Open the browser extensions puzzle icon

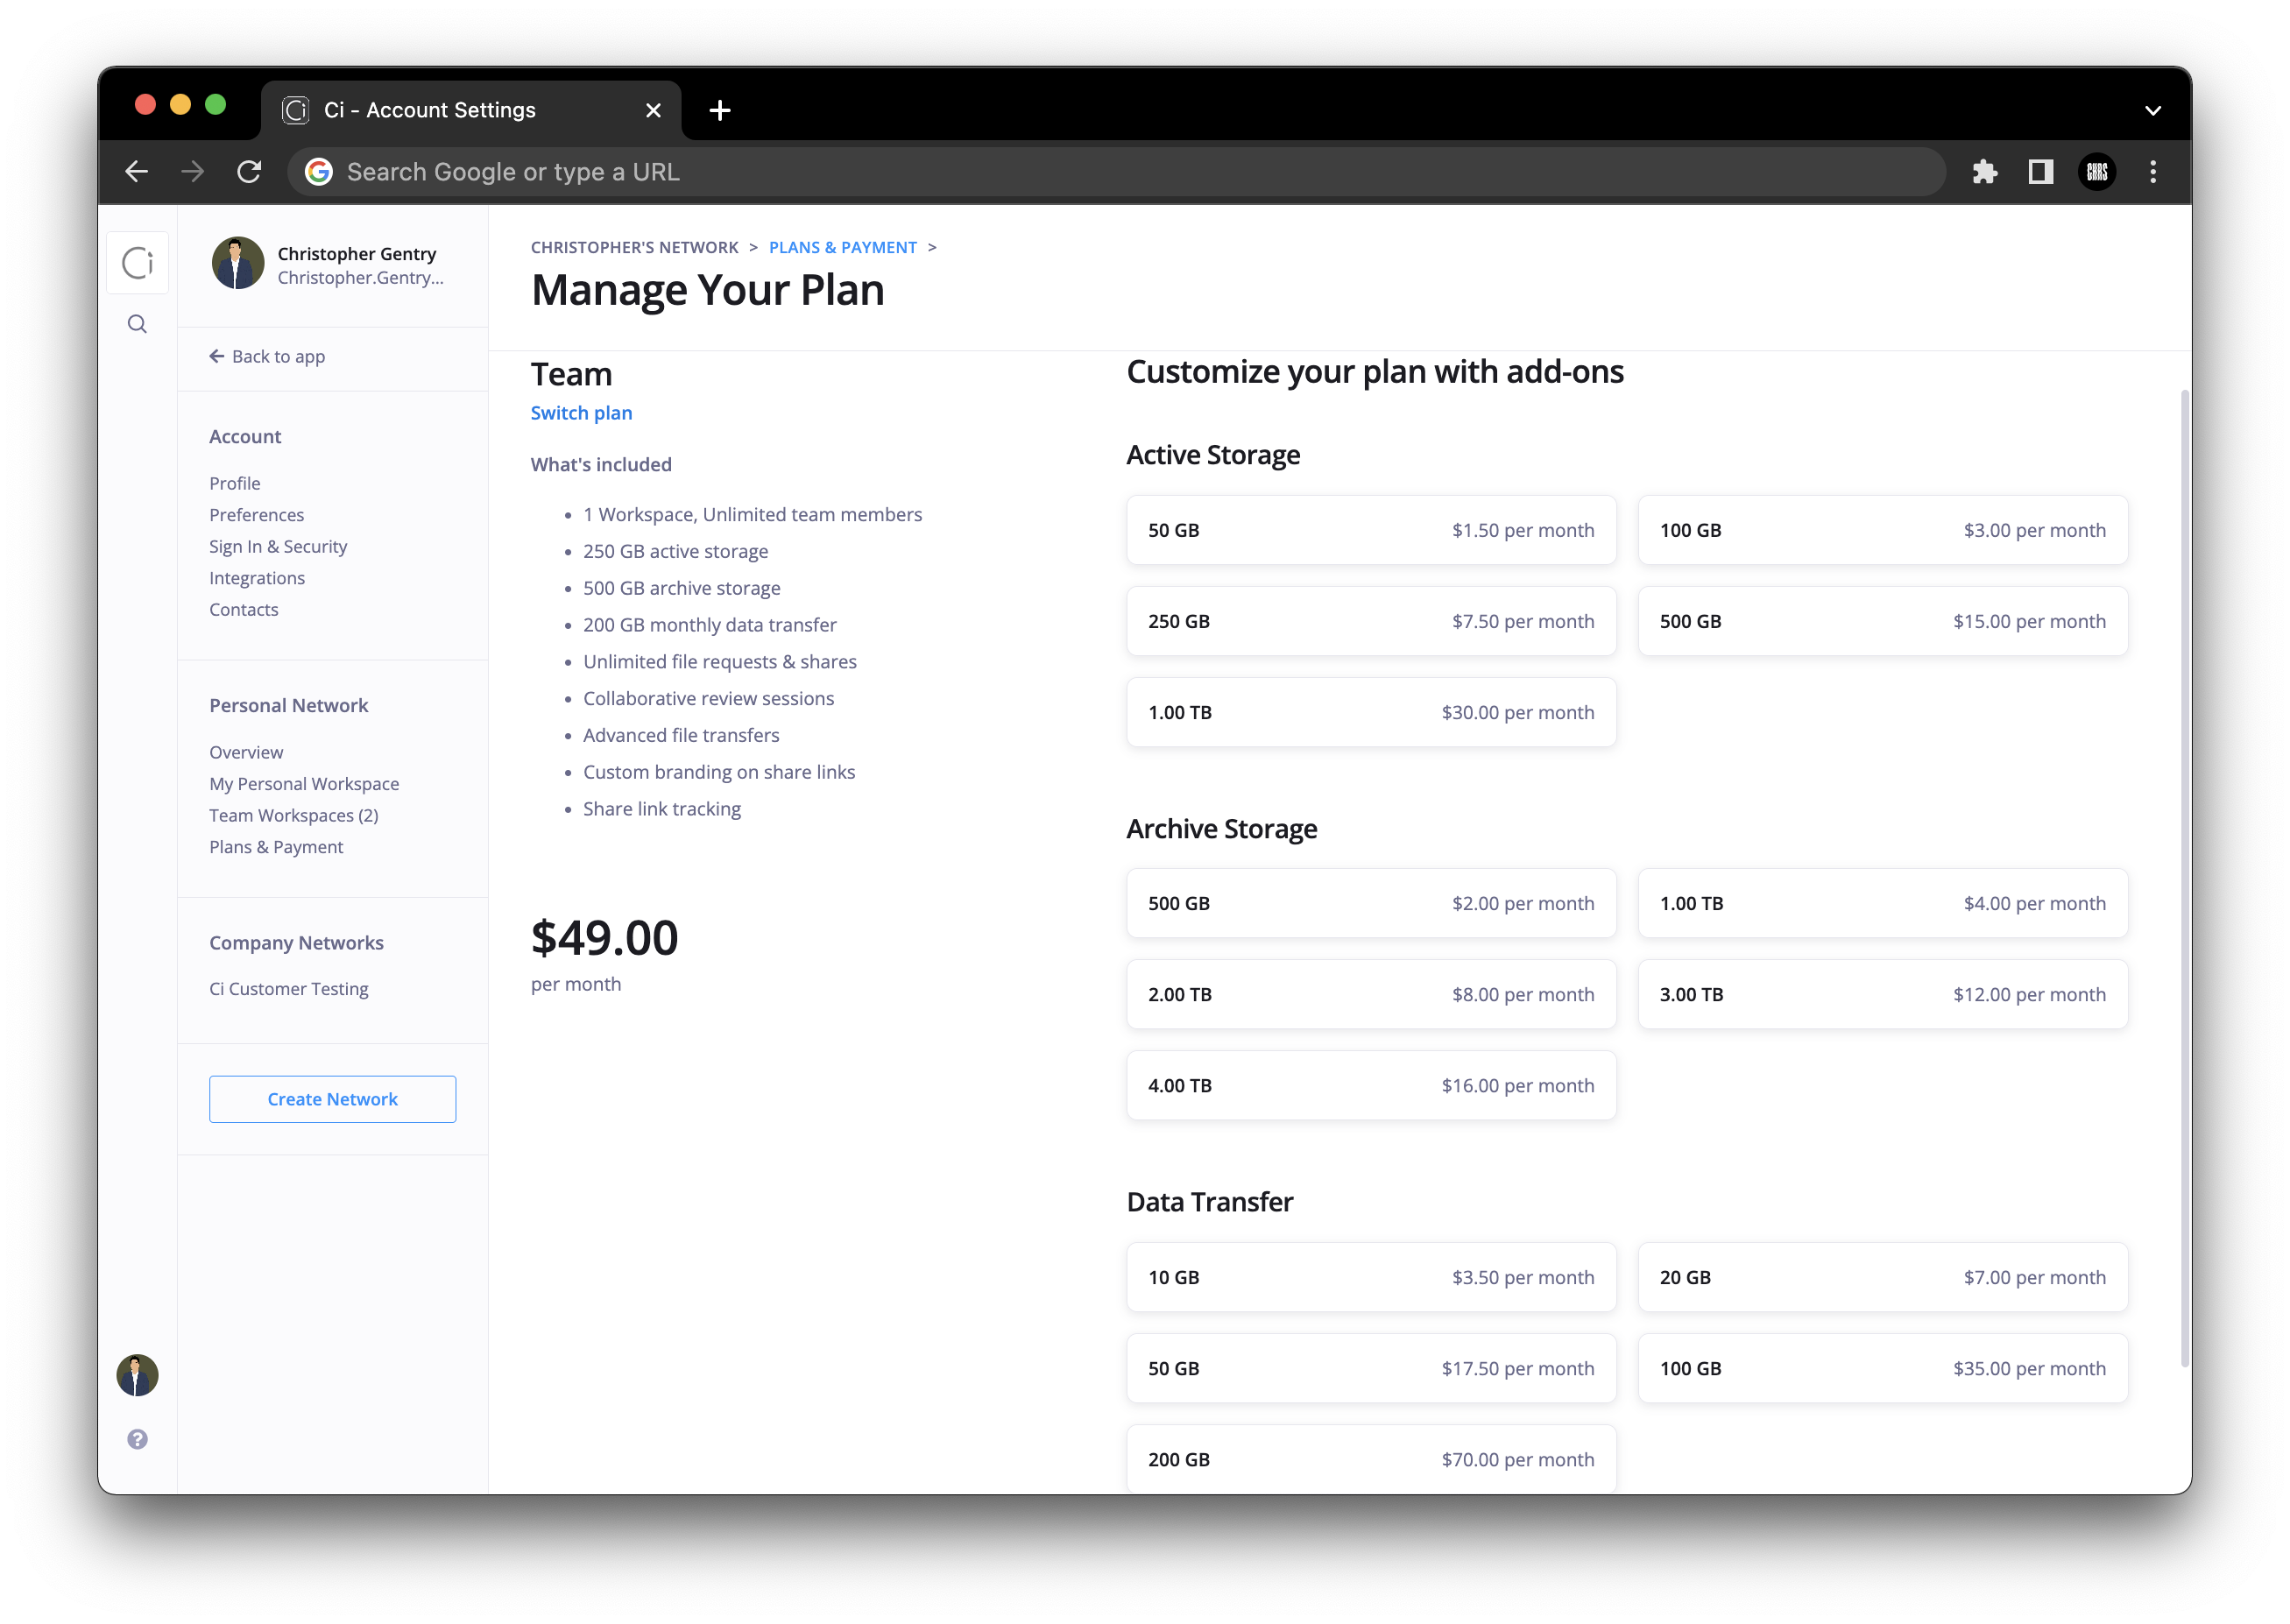pyautogui.click(x=1986, y=171)
